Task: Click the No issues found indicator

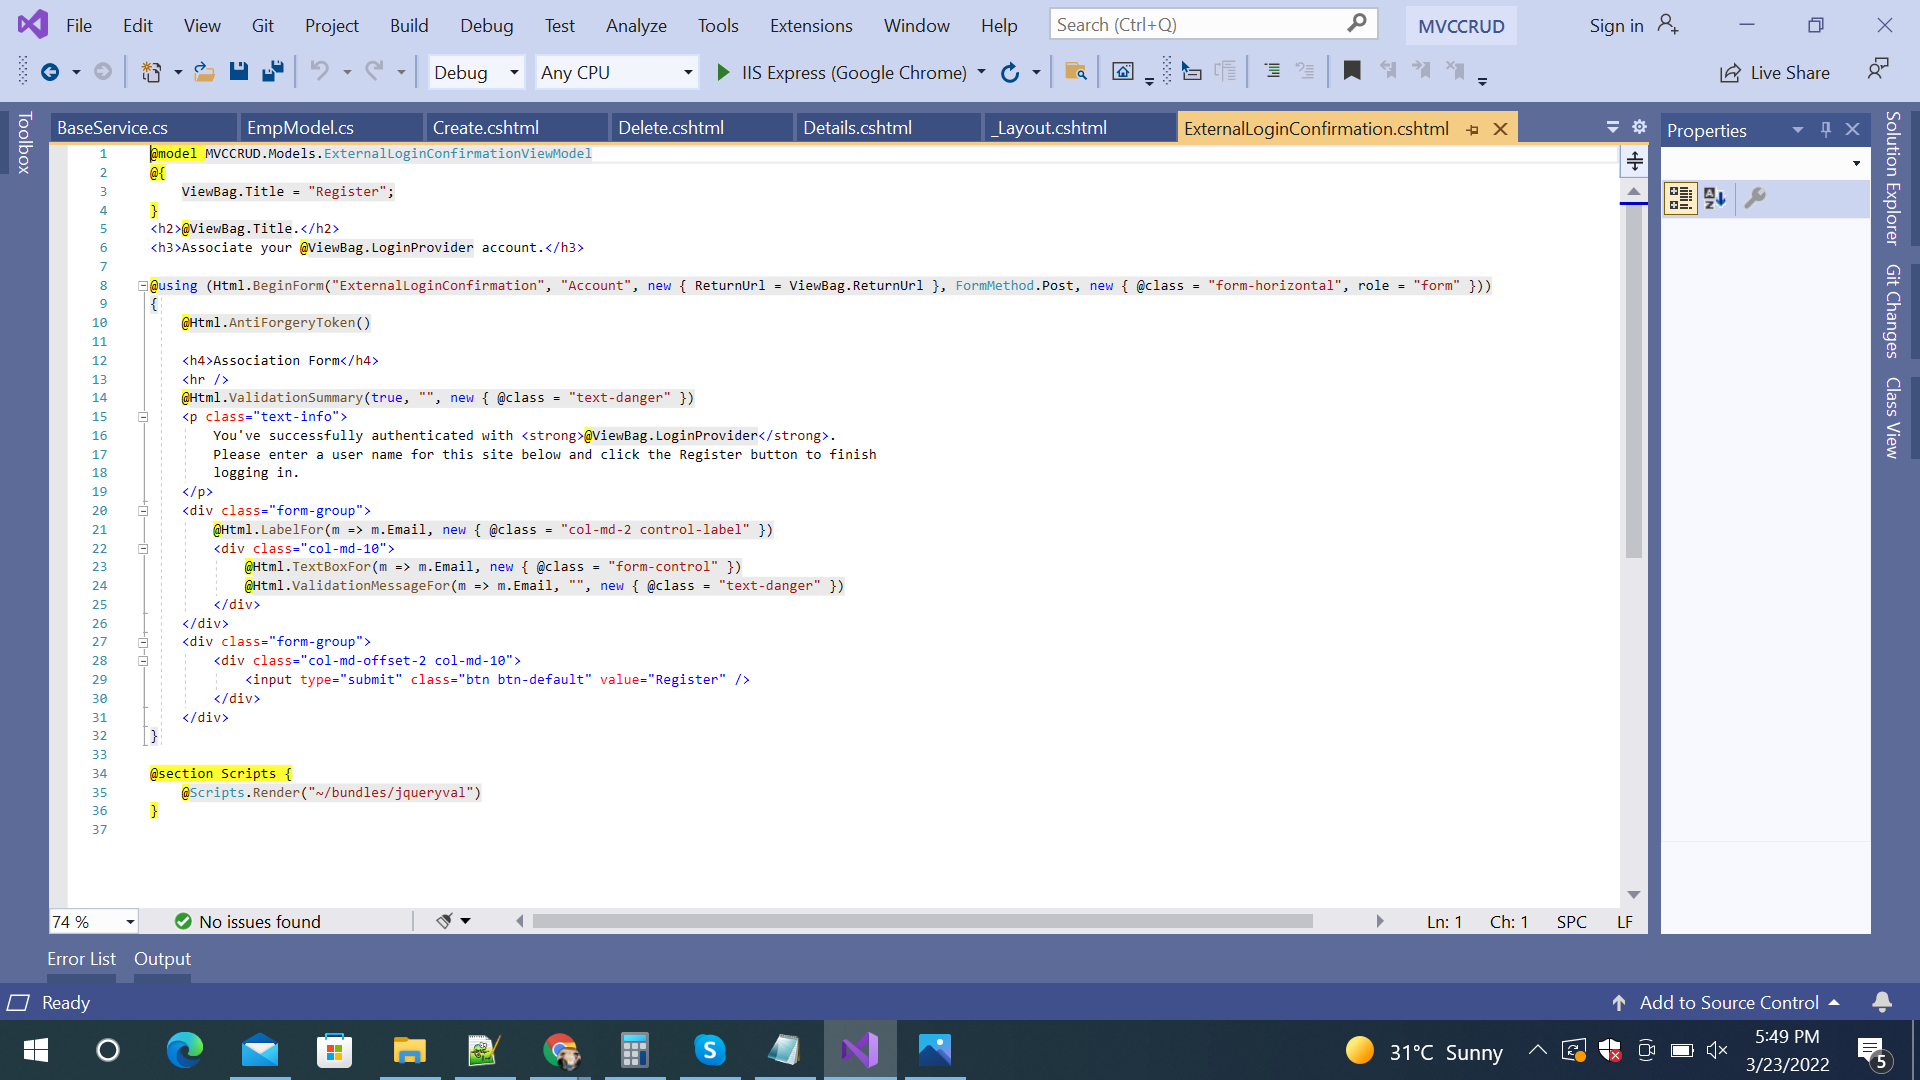Action: [x=248, y=921]
